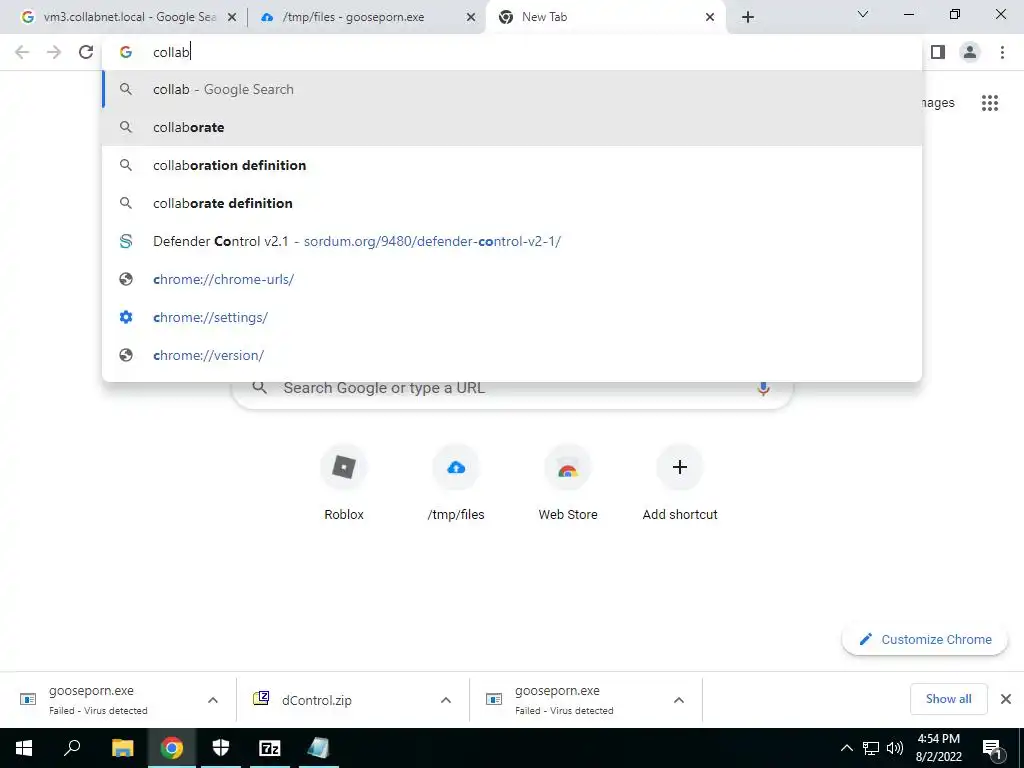Open the side panel icon

coord(938,52)
